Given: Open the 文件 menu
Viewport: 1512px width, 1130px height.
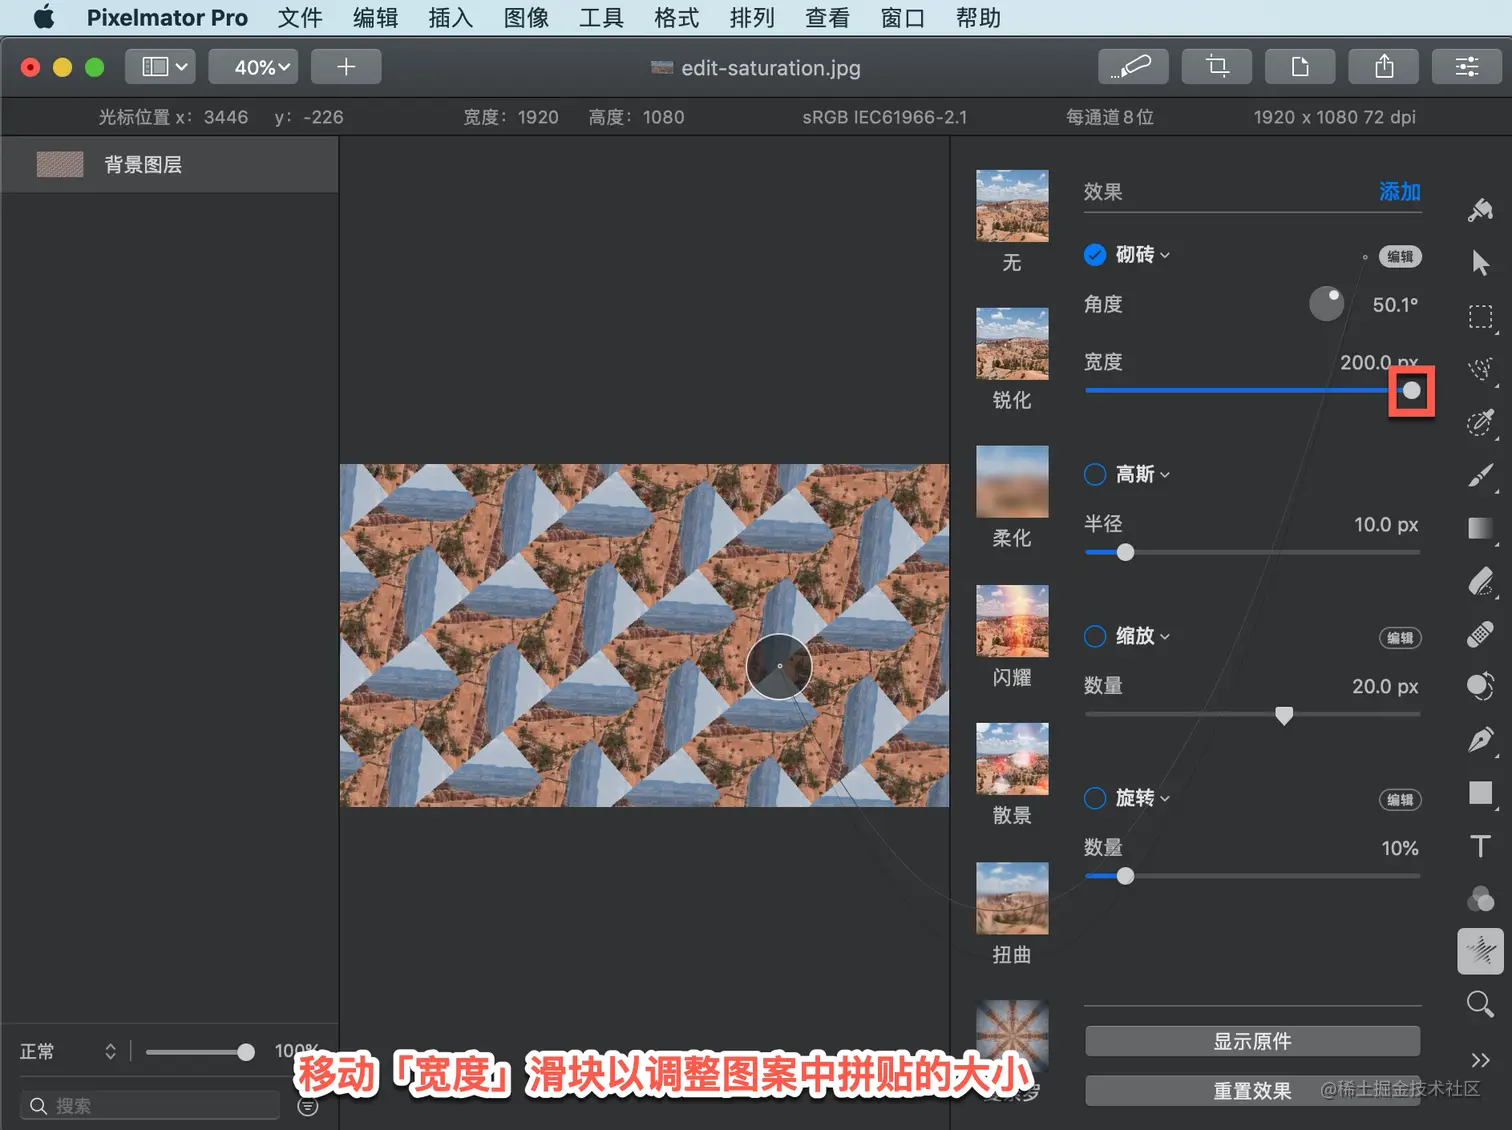Looking at the screenshot, I should (x=300, y=18).
